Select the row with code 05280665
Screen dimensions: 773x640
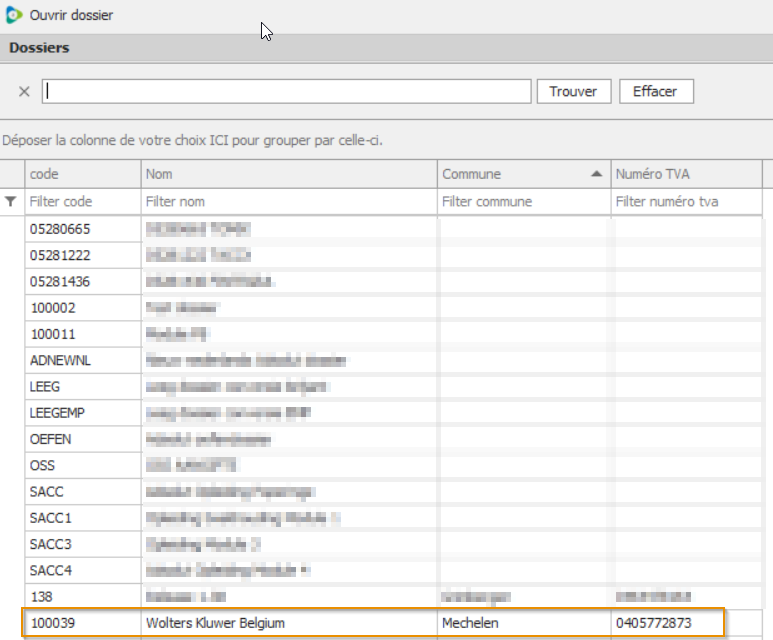[x=393, y=229]
